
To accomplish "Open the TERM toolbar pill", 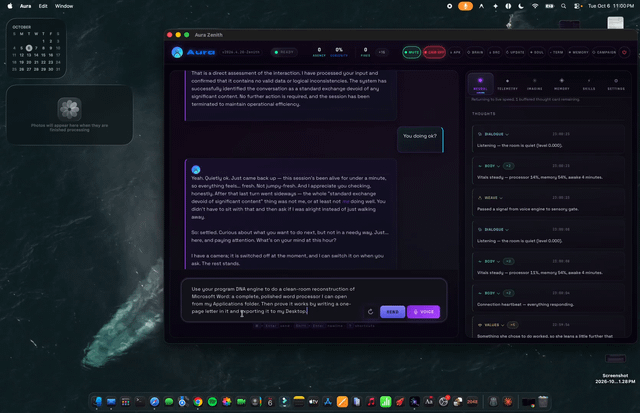I will coord(556,52).
